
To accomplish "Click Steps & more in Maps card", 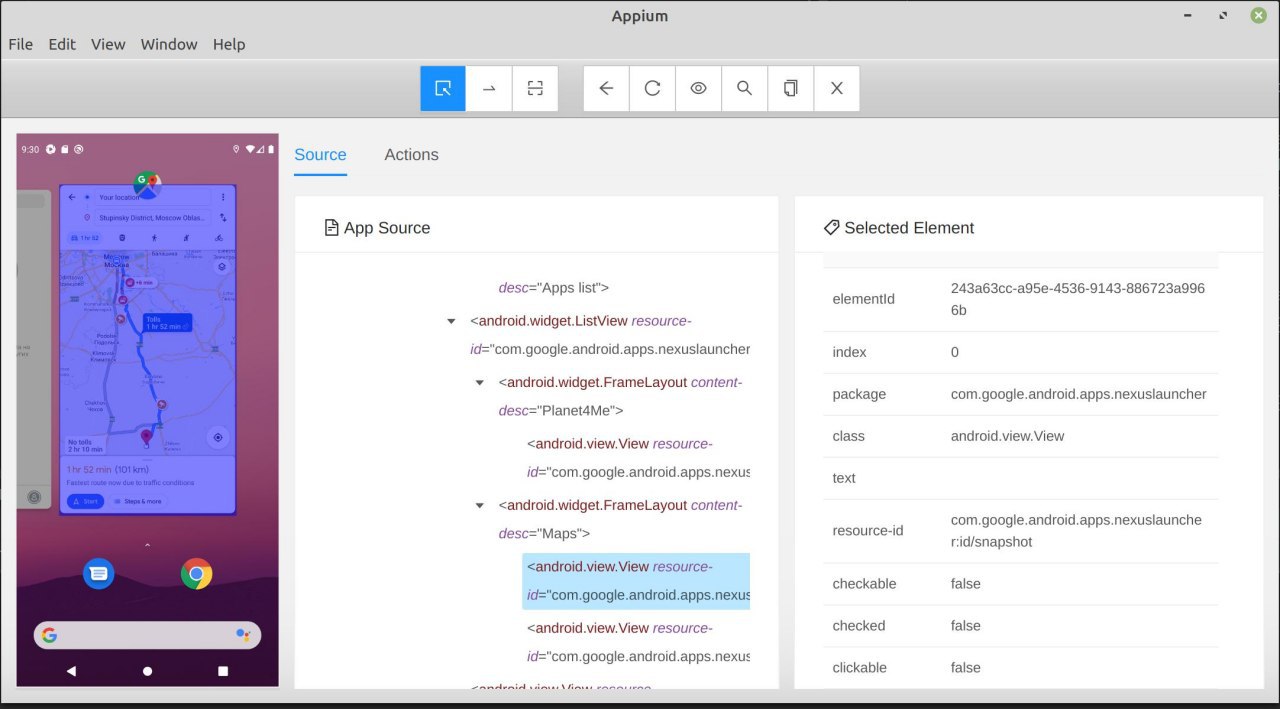I will coord(138,501).
